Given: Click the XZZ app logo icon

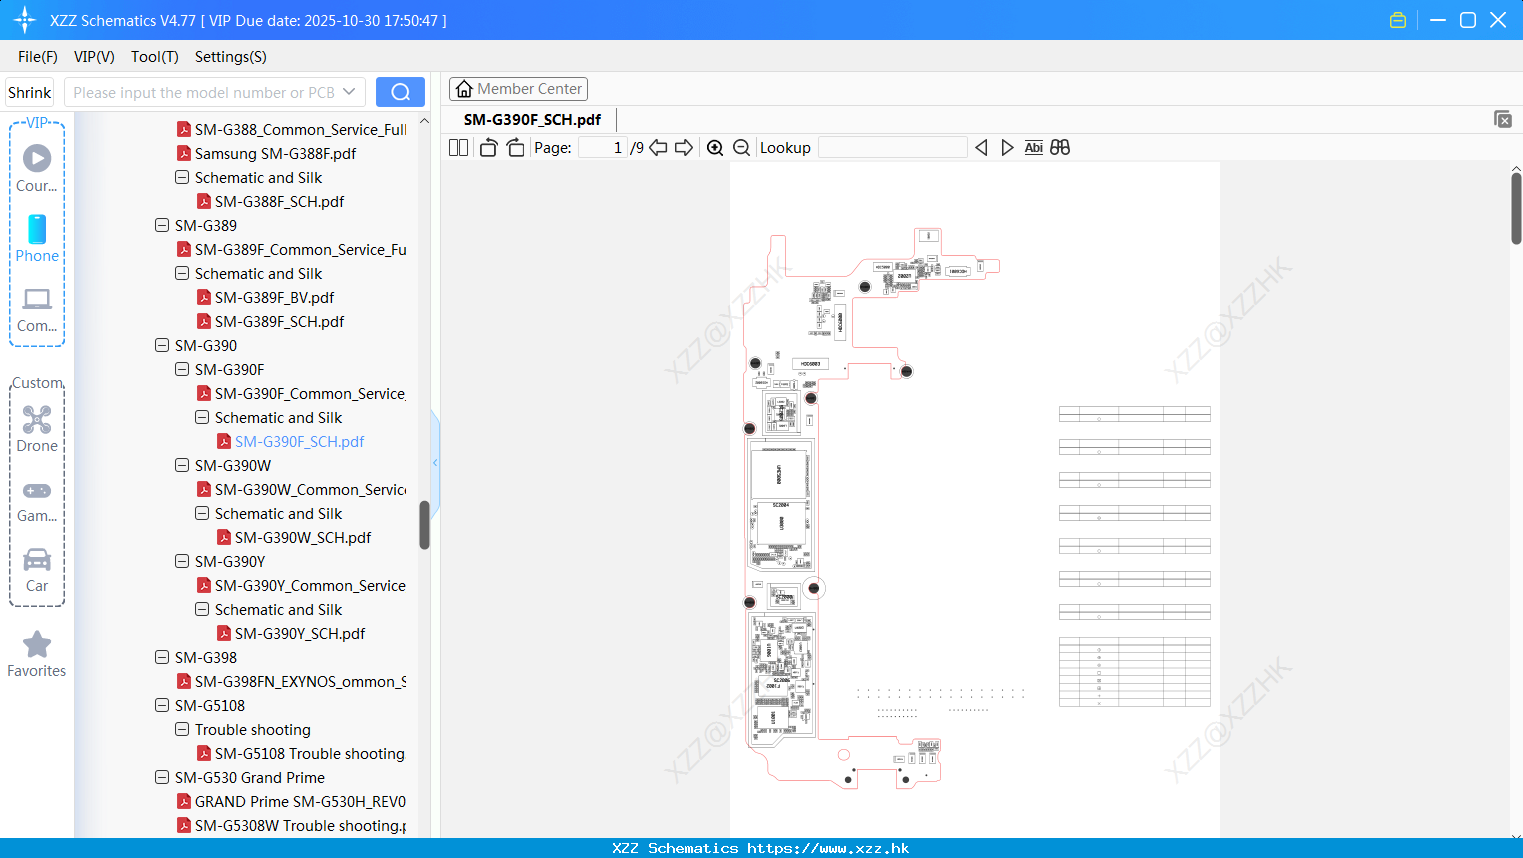Looking at the screenshot, I should click(25, 20).
